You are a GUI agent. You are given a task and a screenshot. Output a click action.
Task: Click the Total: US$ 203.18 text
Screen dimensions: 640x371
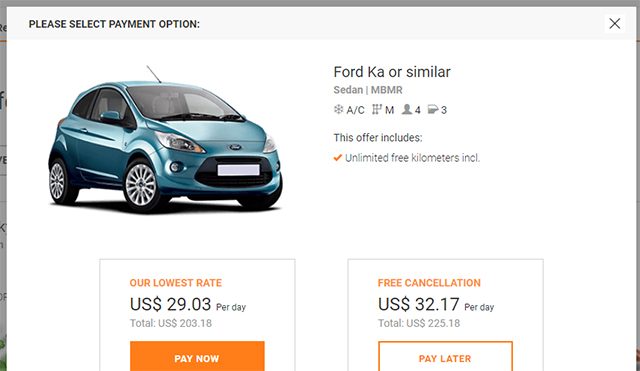point(171,323)
